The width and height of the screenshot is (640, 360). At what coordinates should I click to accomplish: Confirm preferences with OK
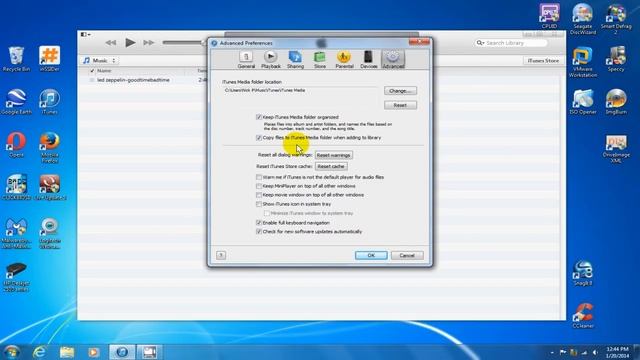point(371,256)
